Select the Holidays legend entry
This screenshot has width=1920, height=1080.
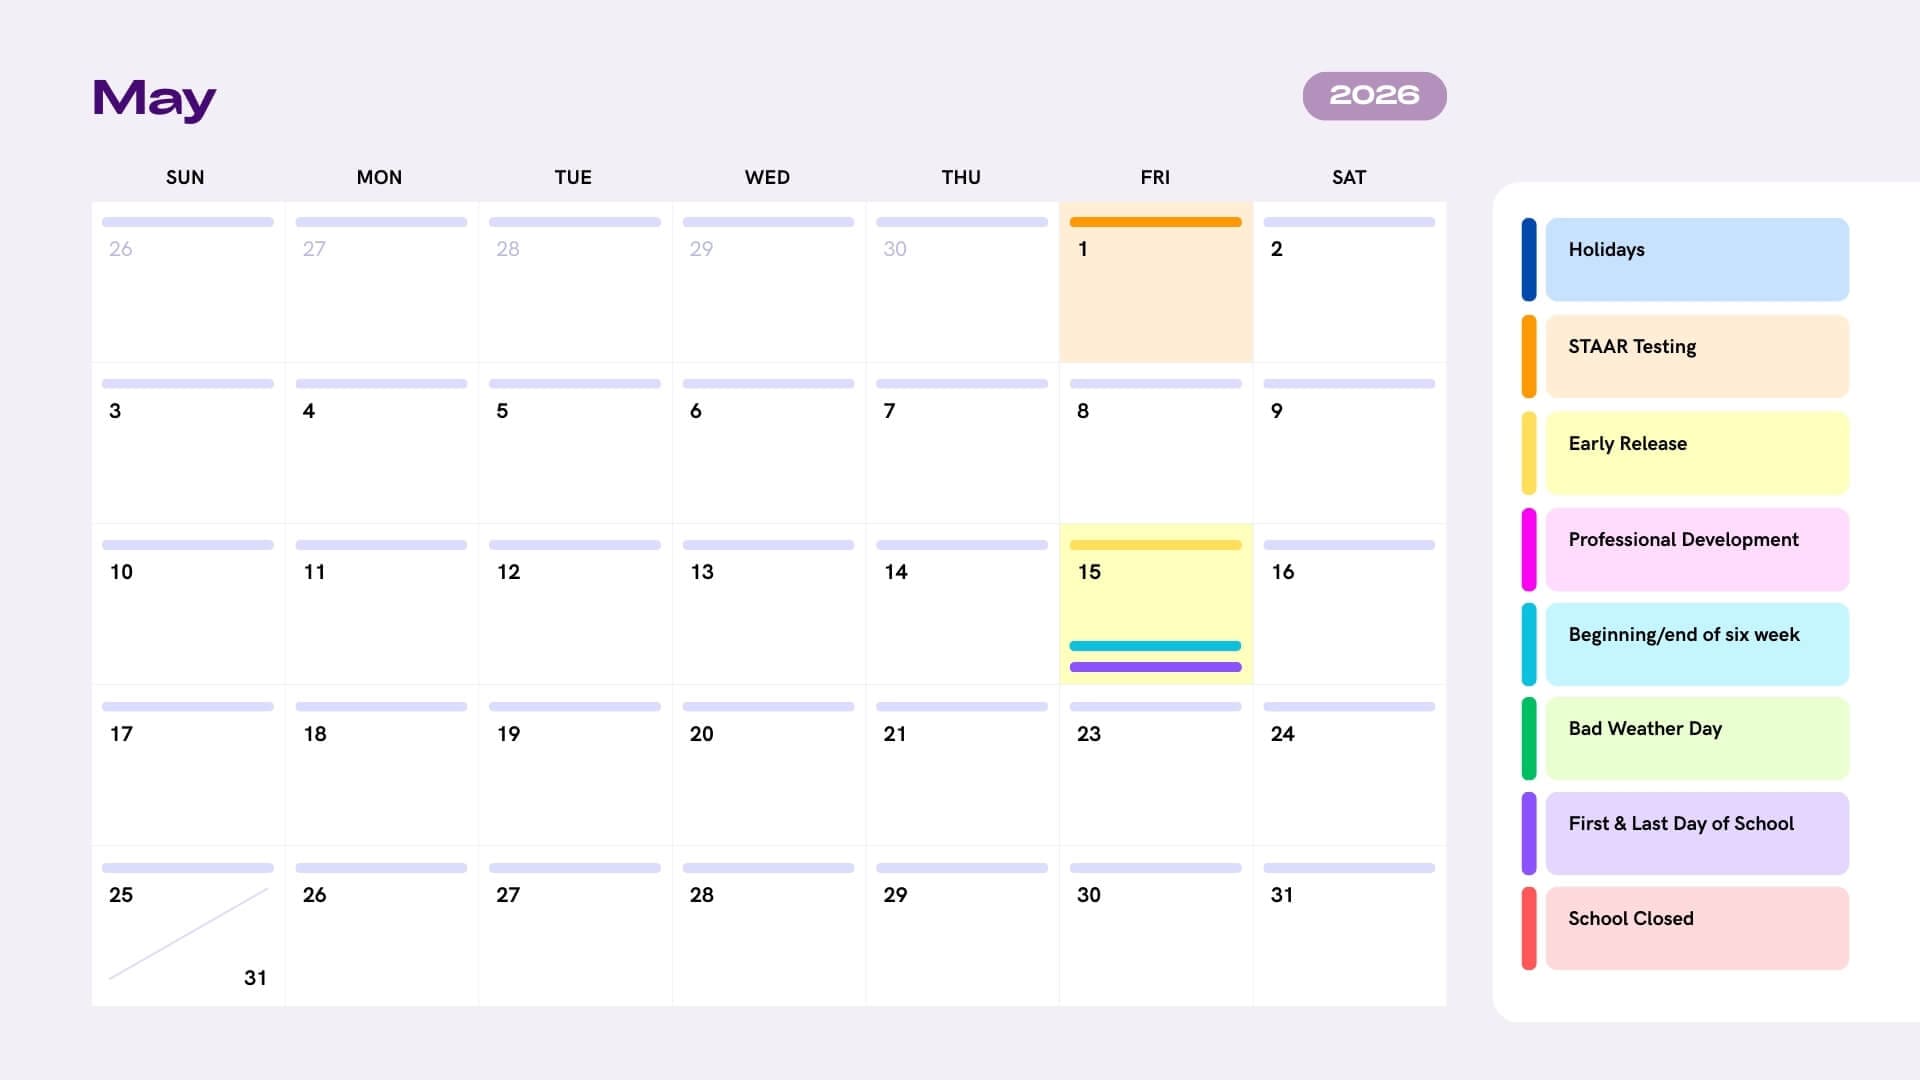point(1696,260)
